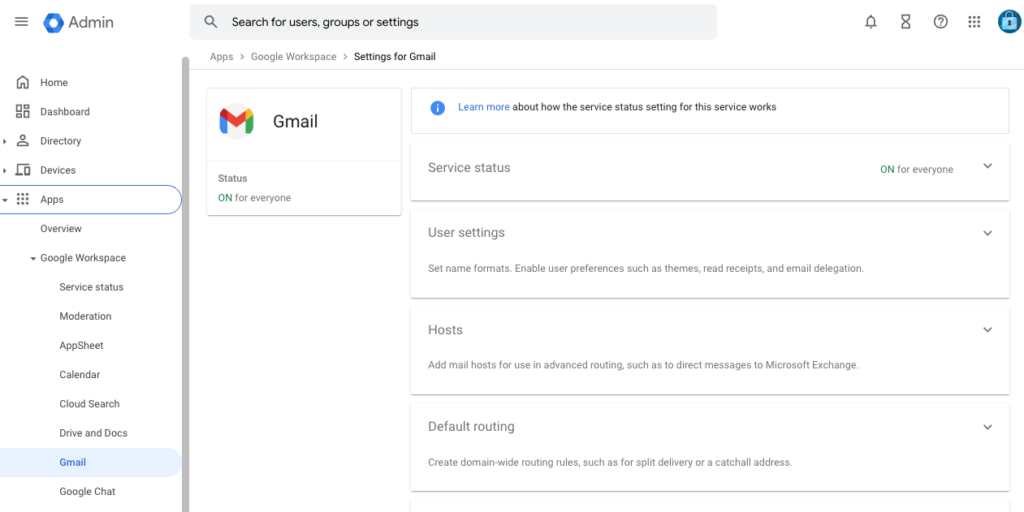The width and height of the screenshot is (1024, 512).
Task: Expand the User settings section chevron
Action: (x=987, y=233)
